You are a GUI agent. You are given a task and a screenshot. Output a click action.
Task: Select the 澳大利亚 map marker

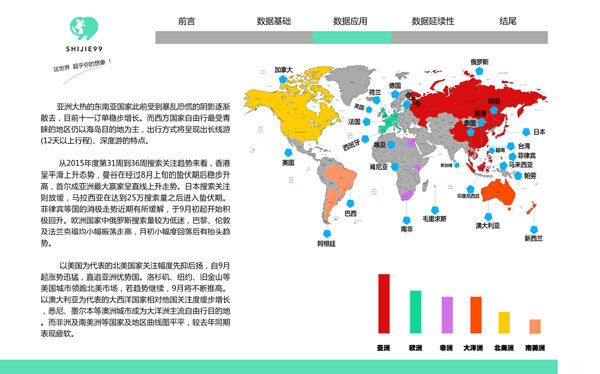488,217
